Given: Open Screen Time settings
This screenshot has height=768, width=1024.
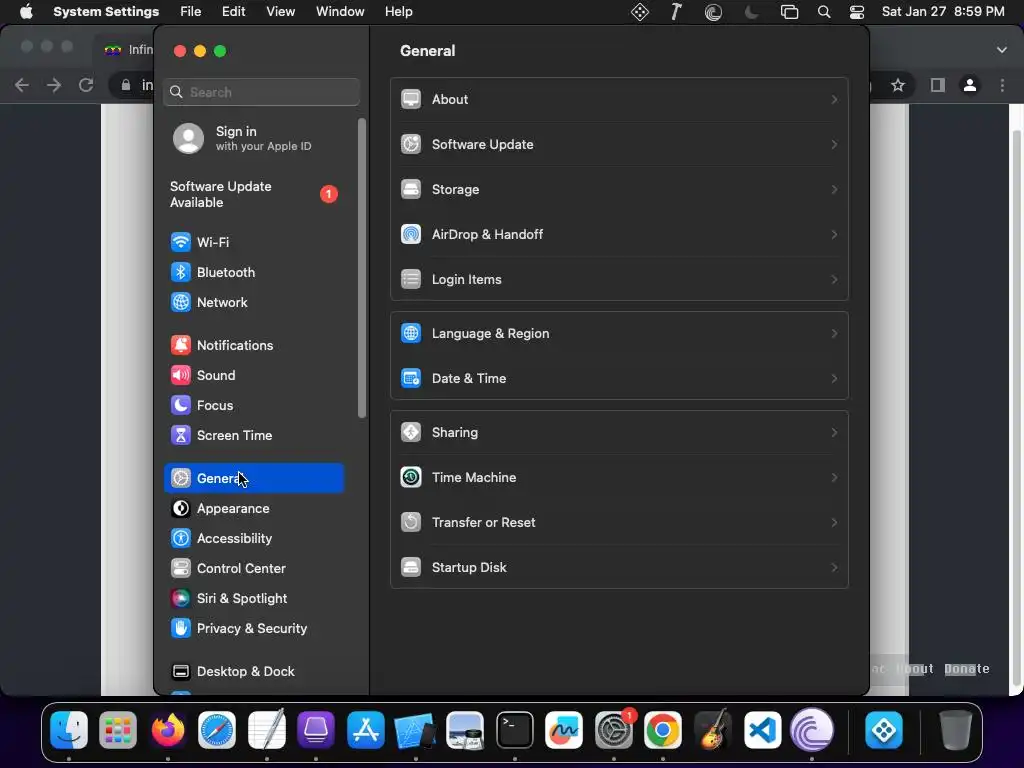Looking at the screenshot, I should click(x=254, y=436).
